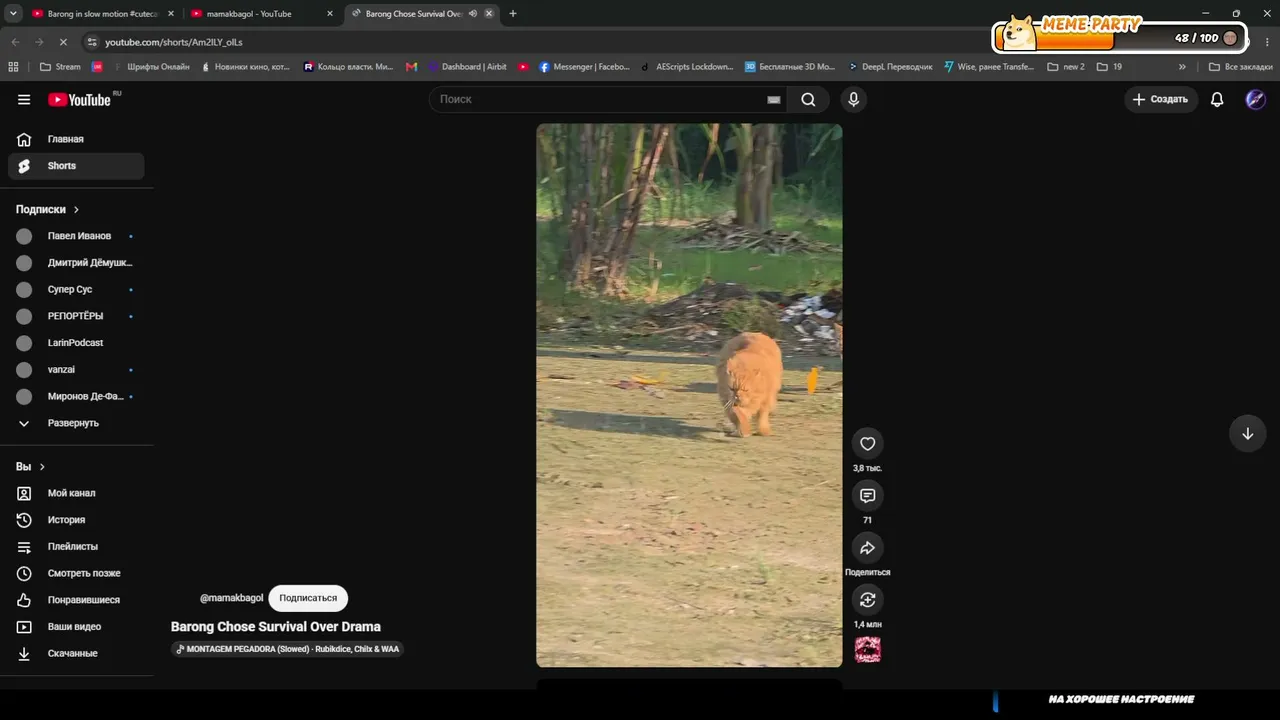Click browser stop loading button
Viewport: 1280px width, 720px height.
62,42
